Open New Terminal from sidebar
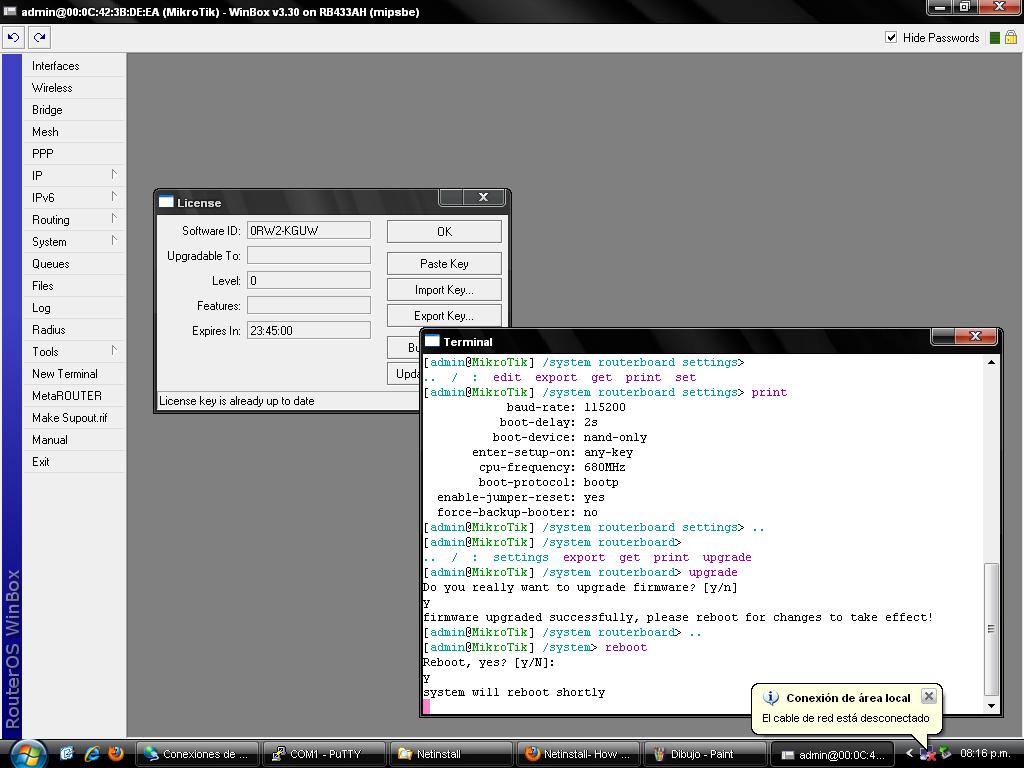 coord(65,374)
